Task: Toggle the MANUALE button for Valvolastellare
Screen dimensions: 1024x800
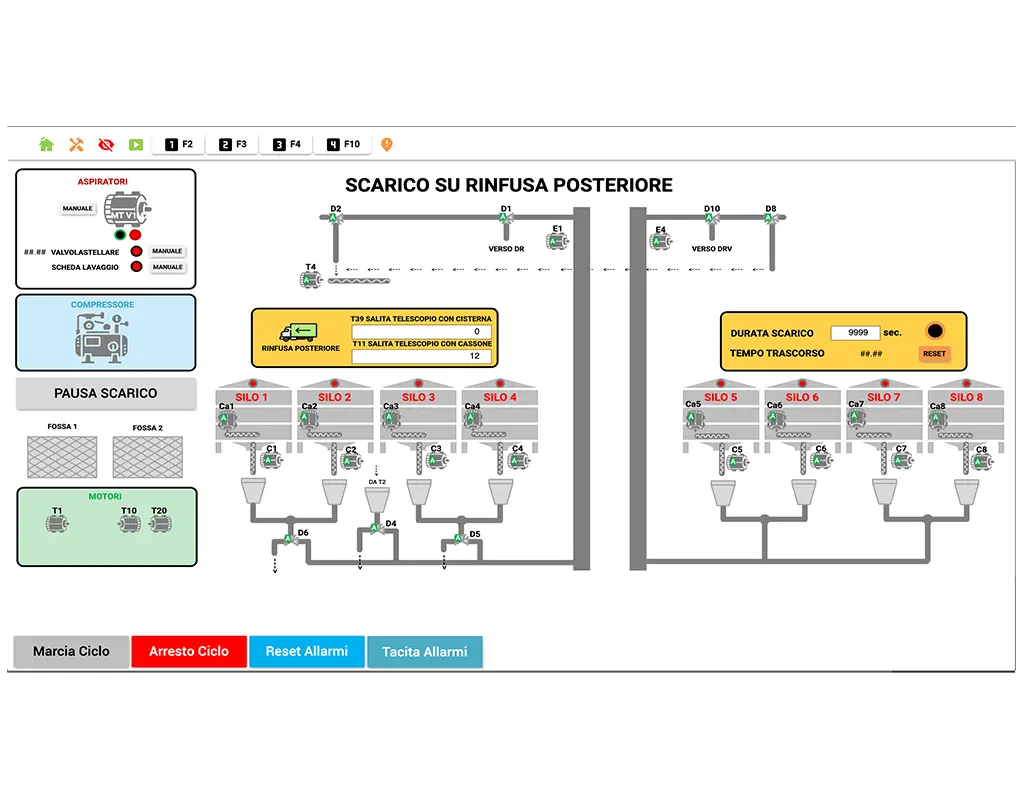Action: [x=167, y=251]
